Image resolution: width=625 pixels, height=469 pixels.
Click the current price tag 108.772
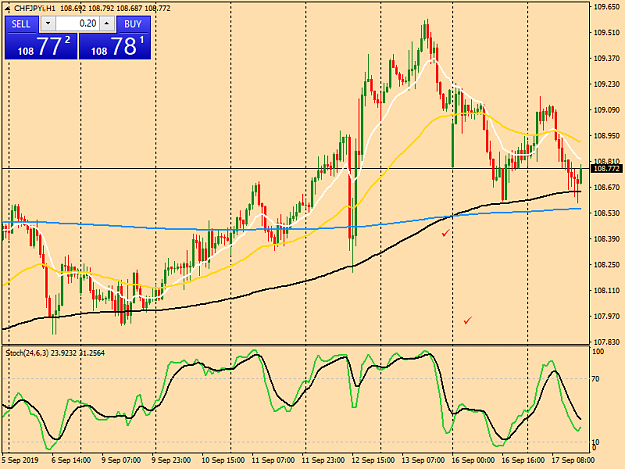pyautogui.click(x=606, y=169)
